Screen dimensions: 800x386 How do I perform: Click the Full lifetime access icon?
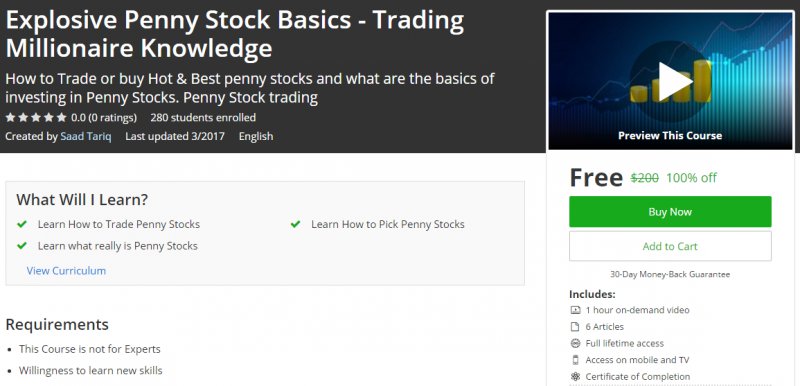tap(576, 343)
